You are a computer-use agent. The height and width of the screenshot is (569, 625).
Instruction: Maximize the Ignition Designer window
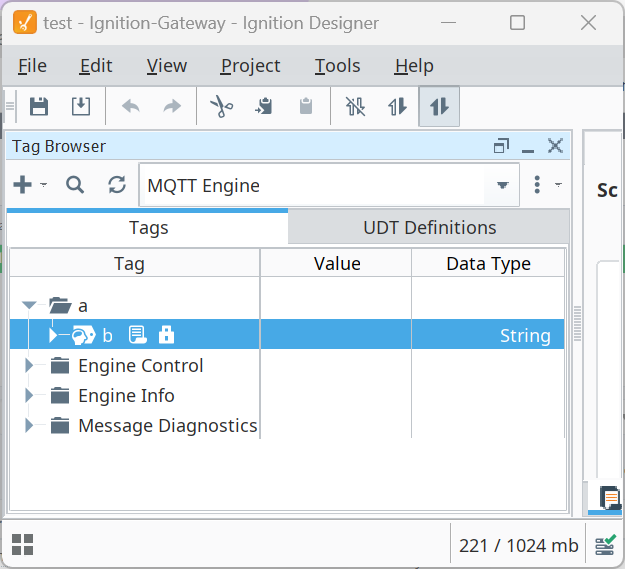(517, 23)
